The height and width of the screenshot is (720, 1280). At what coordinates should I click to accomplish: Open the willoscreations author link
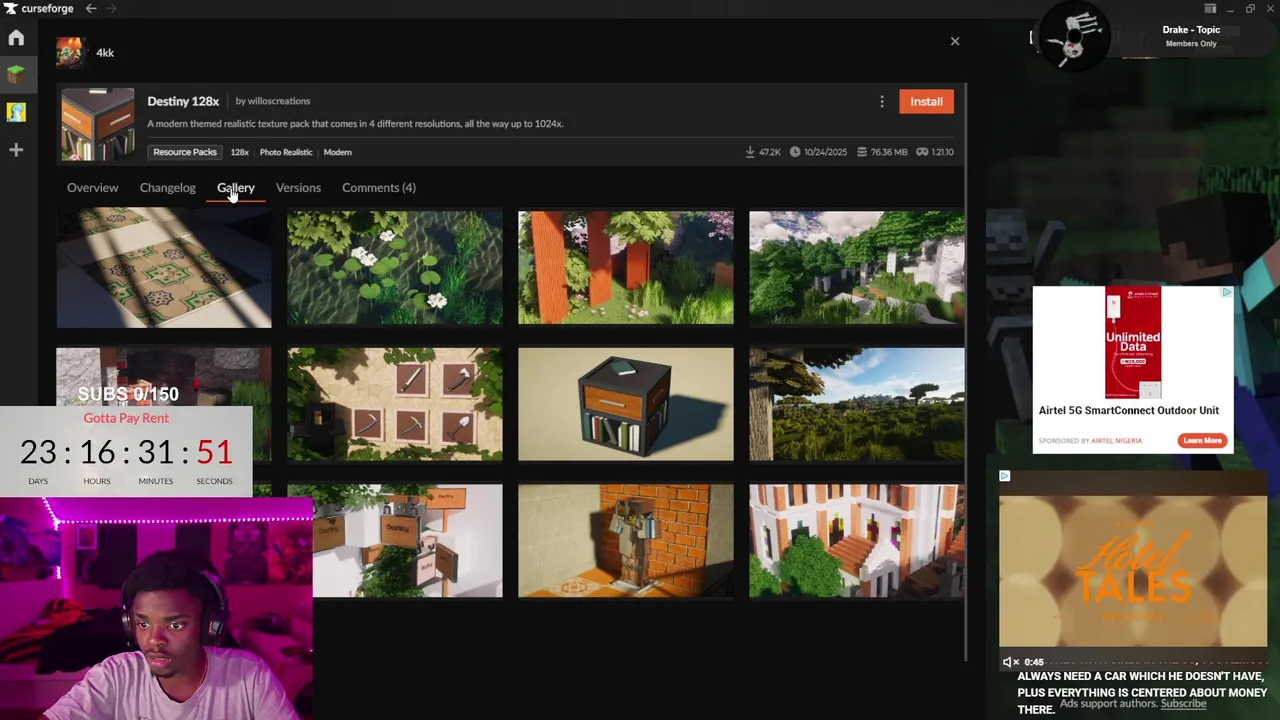(x=273, y=101)
